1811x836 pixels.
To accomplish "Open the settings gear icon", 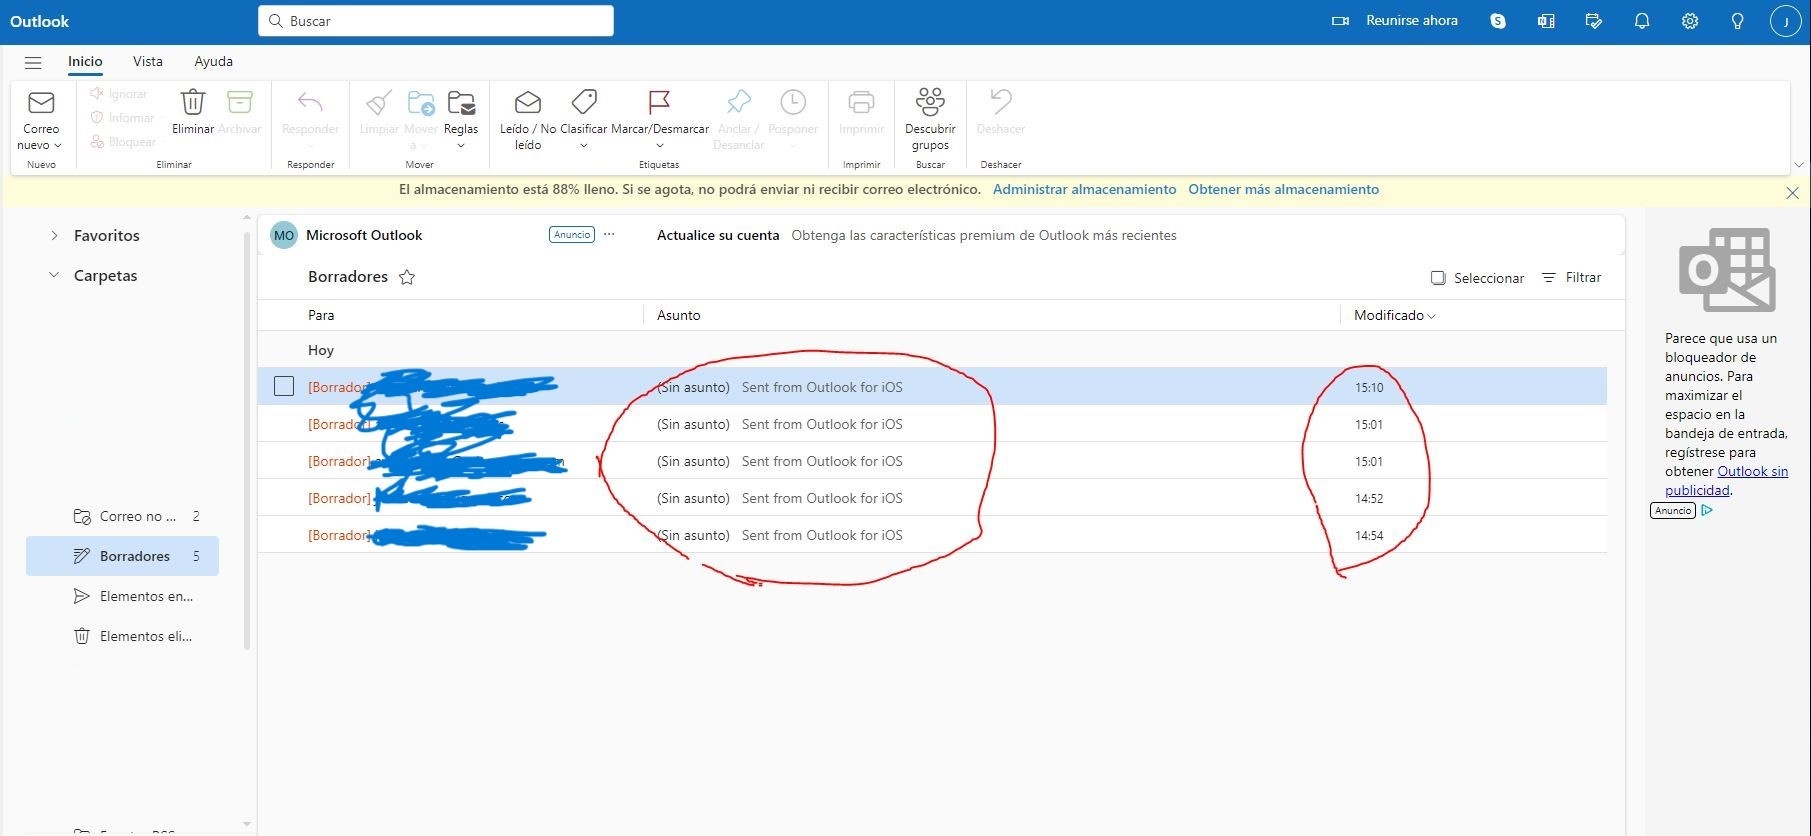I will 1690,21.
